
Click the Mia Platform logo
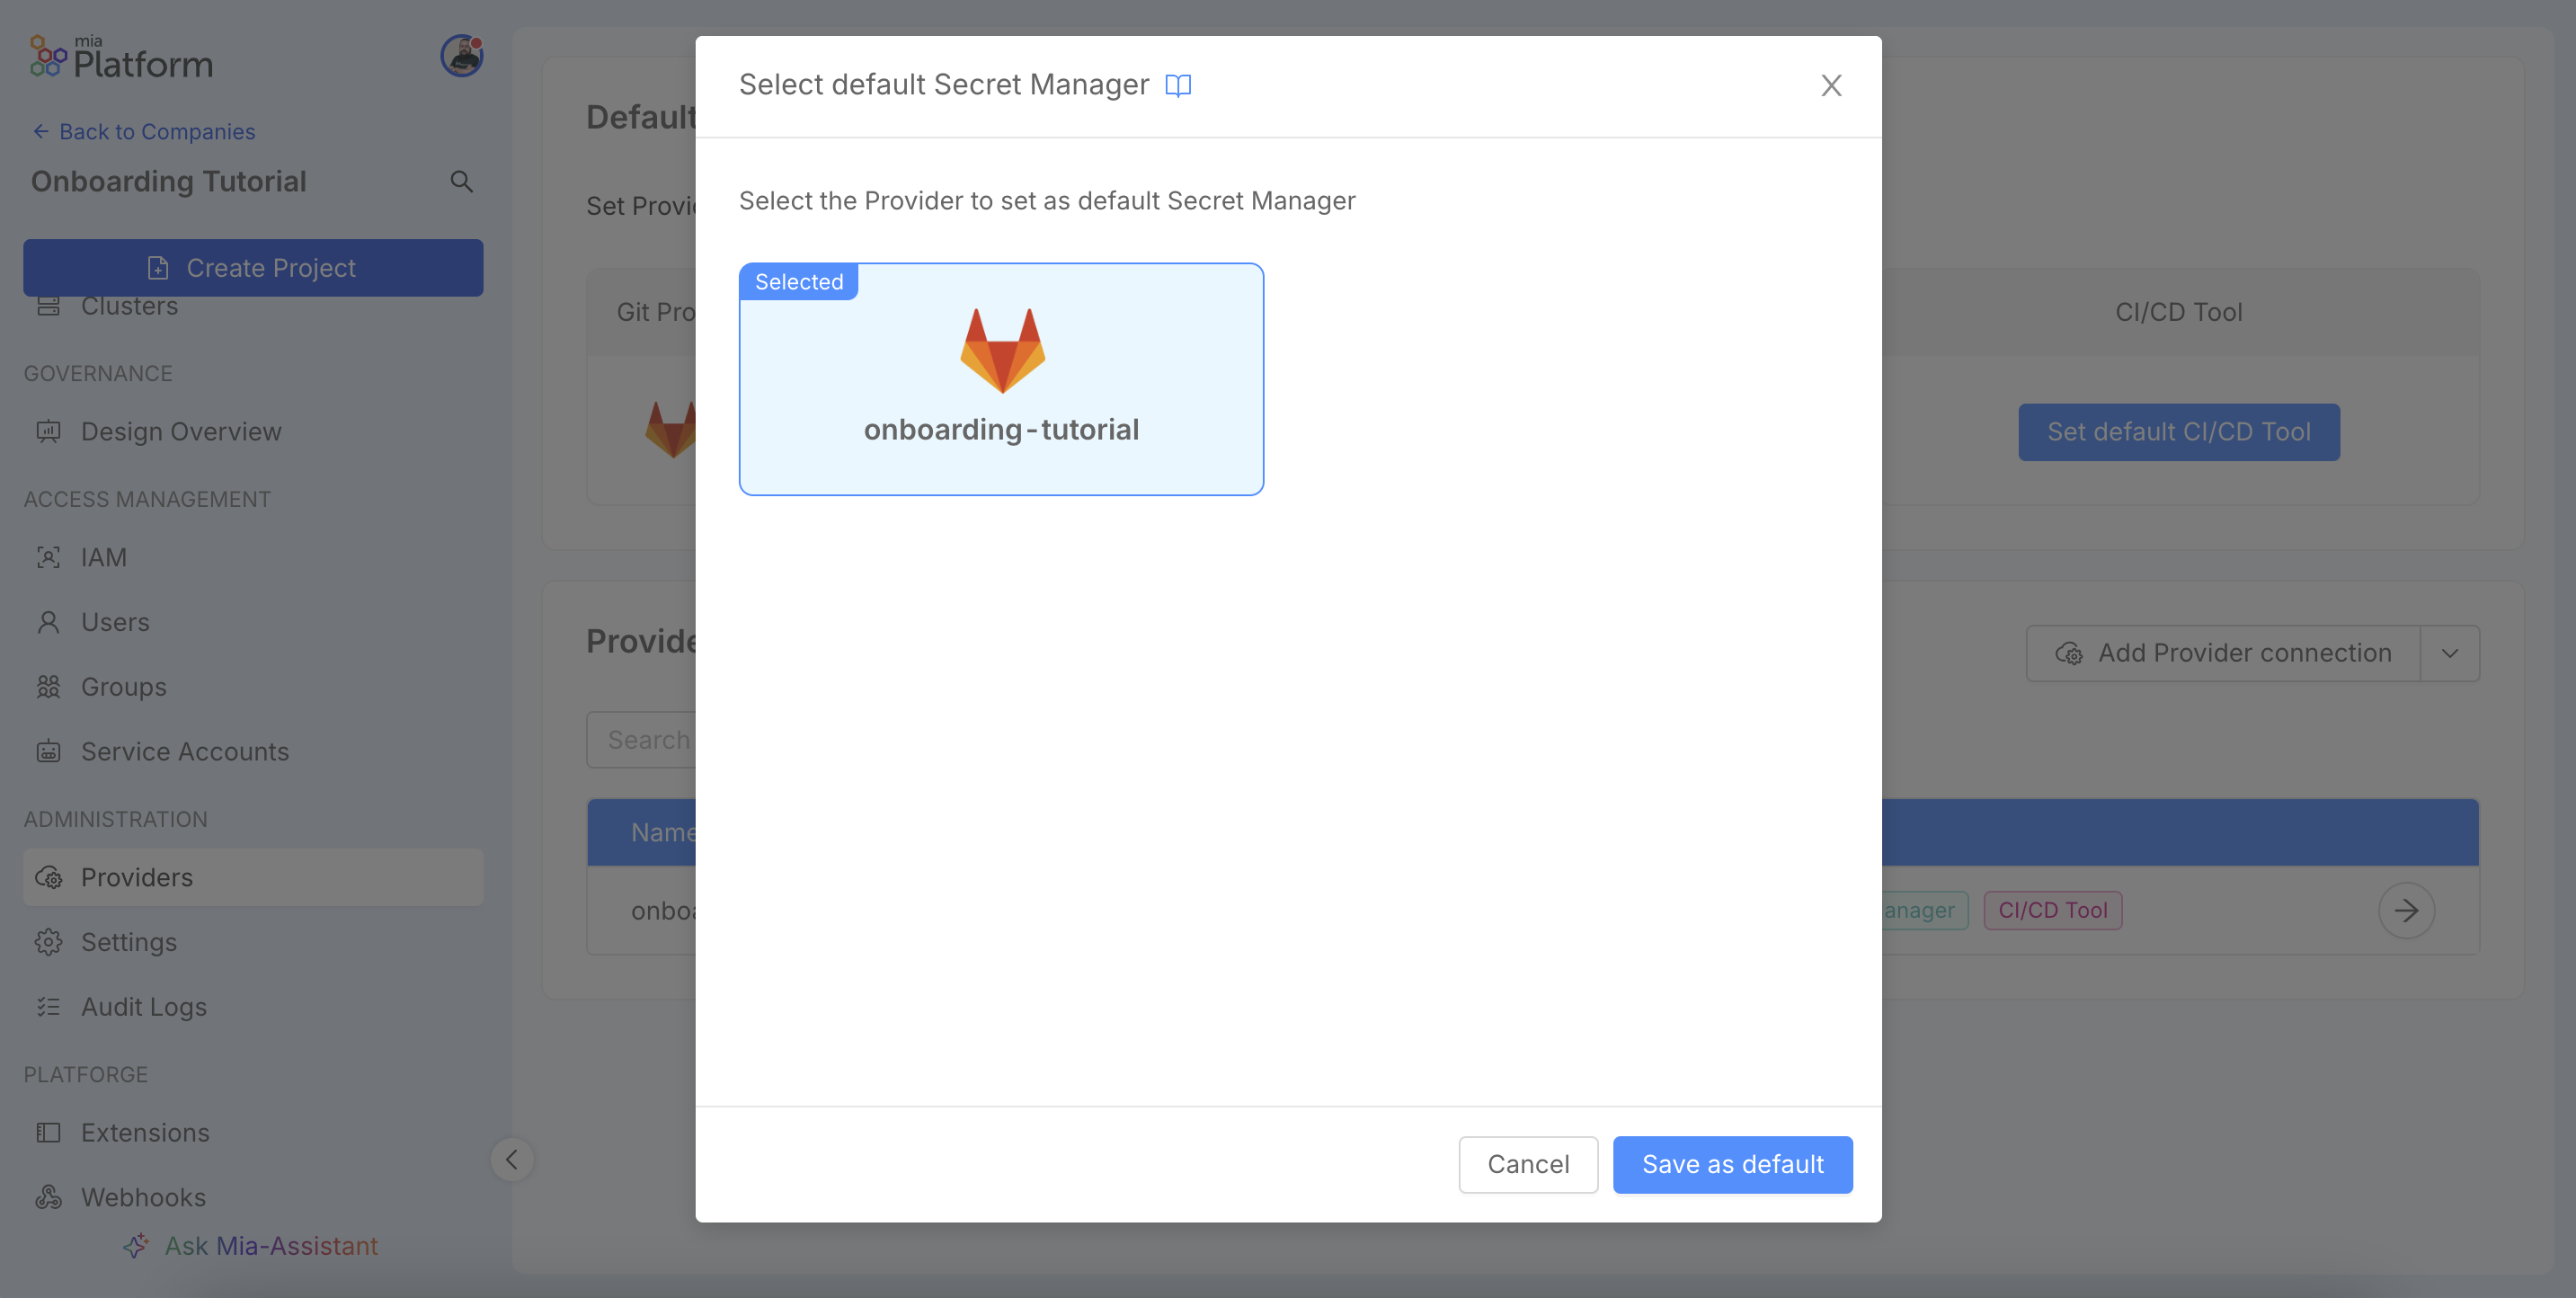(121, 57)
